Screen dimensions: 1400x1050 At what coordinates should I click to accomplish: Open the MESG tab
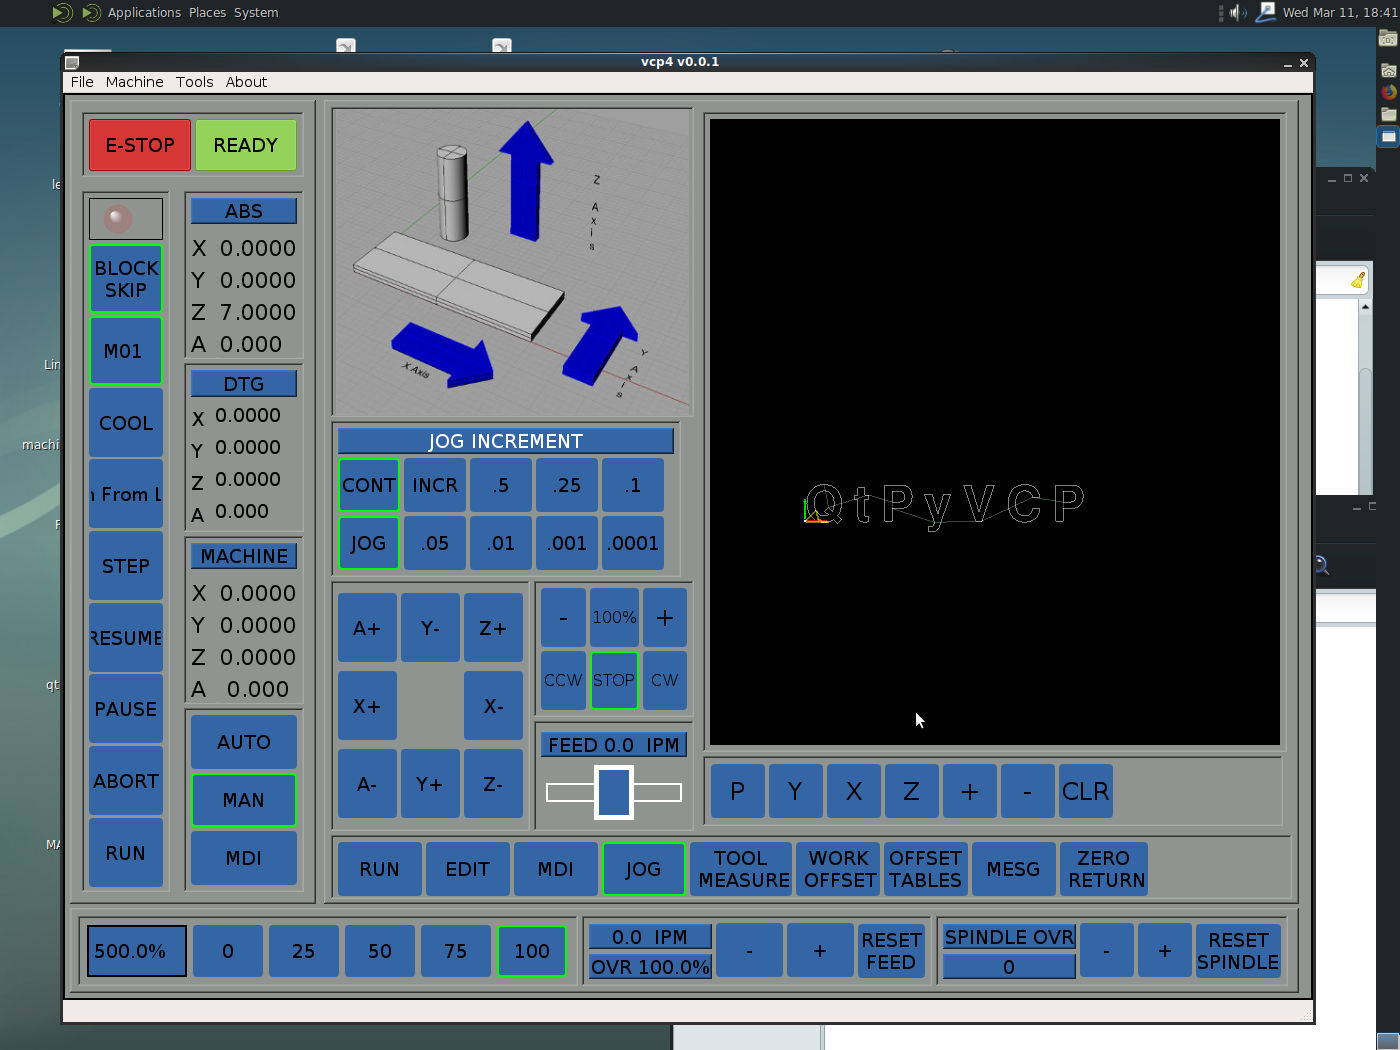point(1014,869)
